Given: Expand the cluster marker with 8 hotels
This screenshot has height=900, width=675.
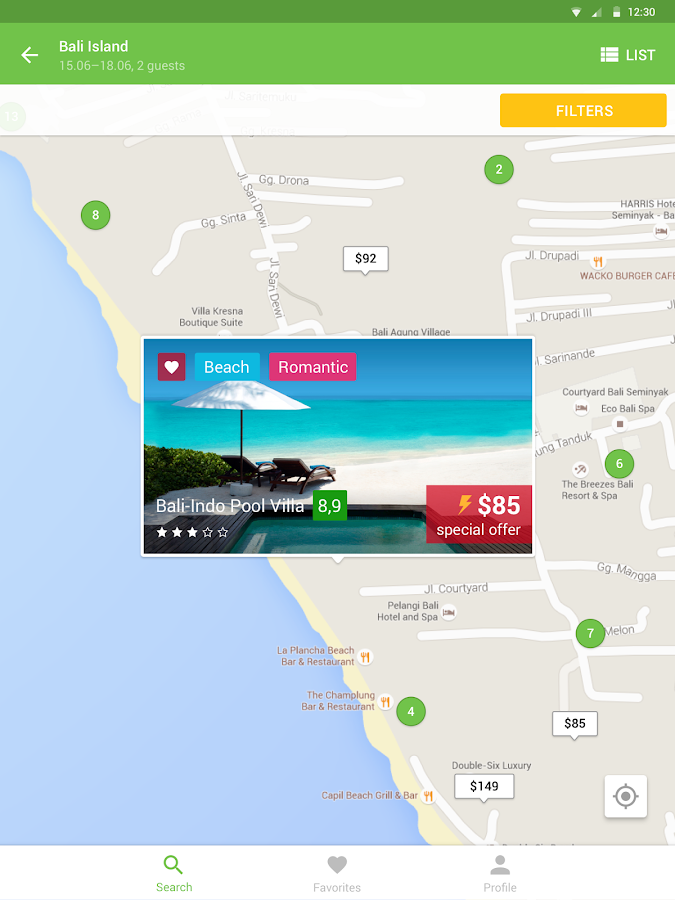Looking at the screenshot, I should pyautogui.click(x=95, y=215).
